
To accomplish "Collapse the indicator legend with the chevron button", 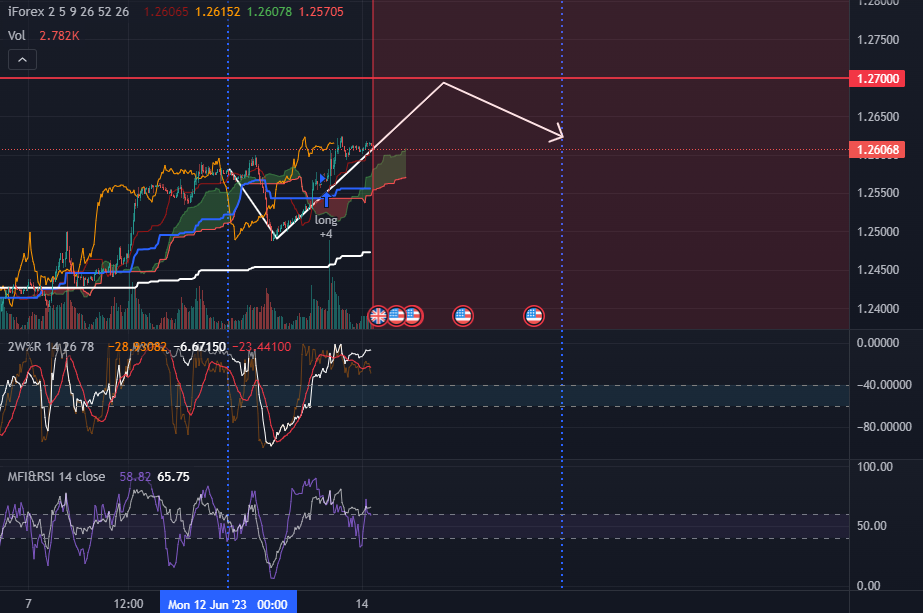I will [22, 59].
